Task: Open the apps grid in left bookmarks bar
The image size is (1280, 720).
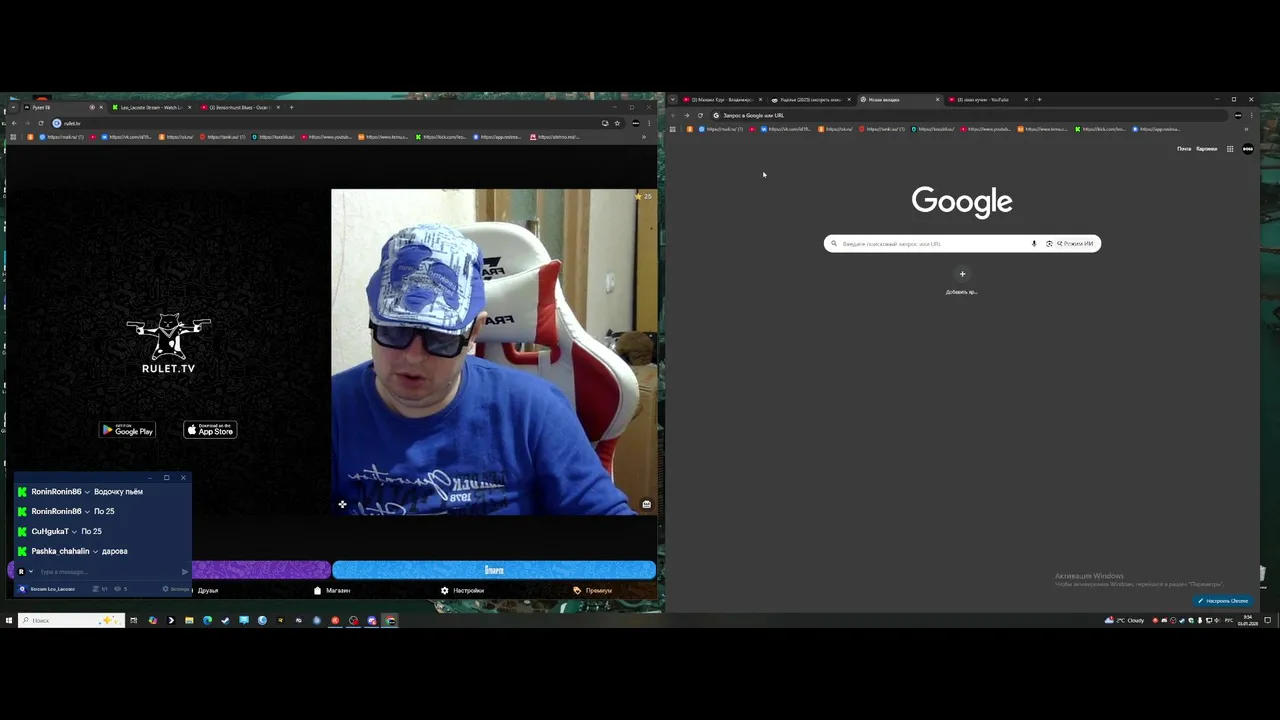Action: point(13,137)
